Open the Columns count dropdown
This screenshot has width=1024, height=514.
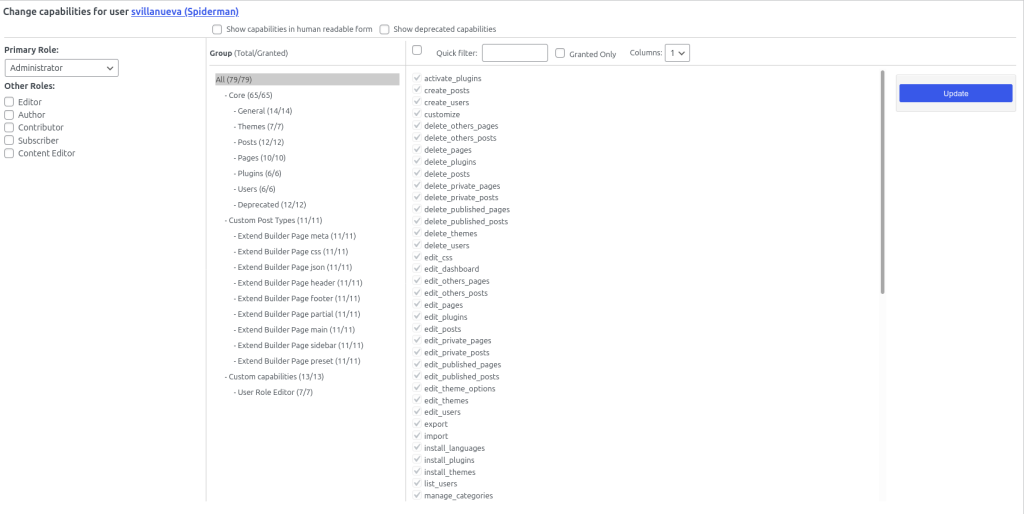click(x=678, y=53)
